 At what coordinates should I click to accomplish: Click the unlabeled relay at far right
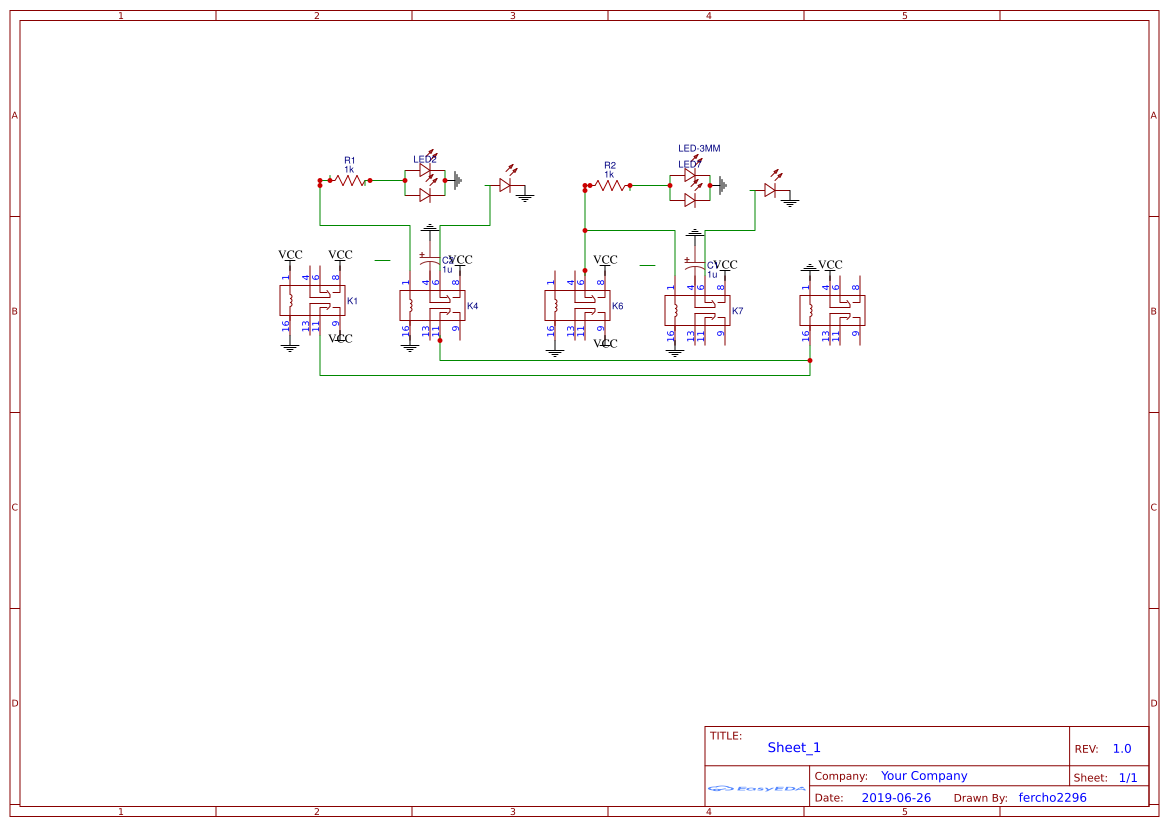832,310
